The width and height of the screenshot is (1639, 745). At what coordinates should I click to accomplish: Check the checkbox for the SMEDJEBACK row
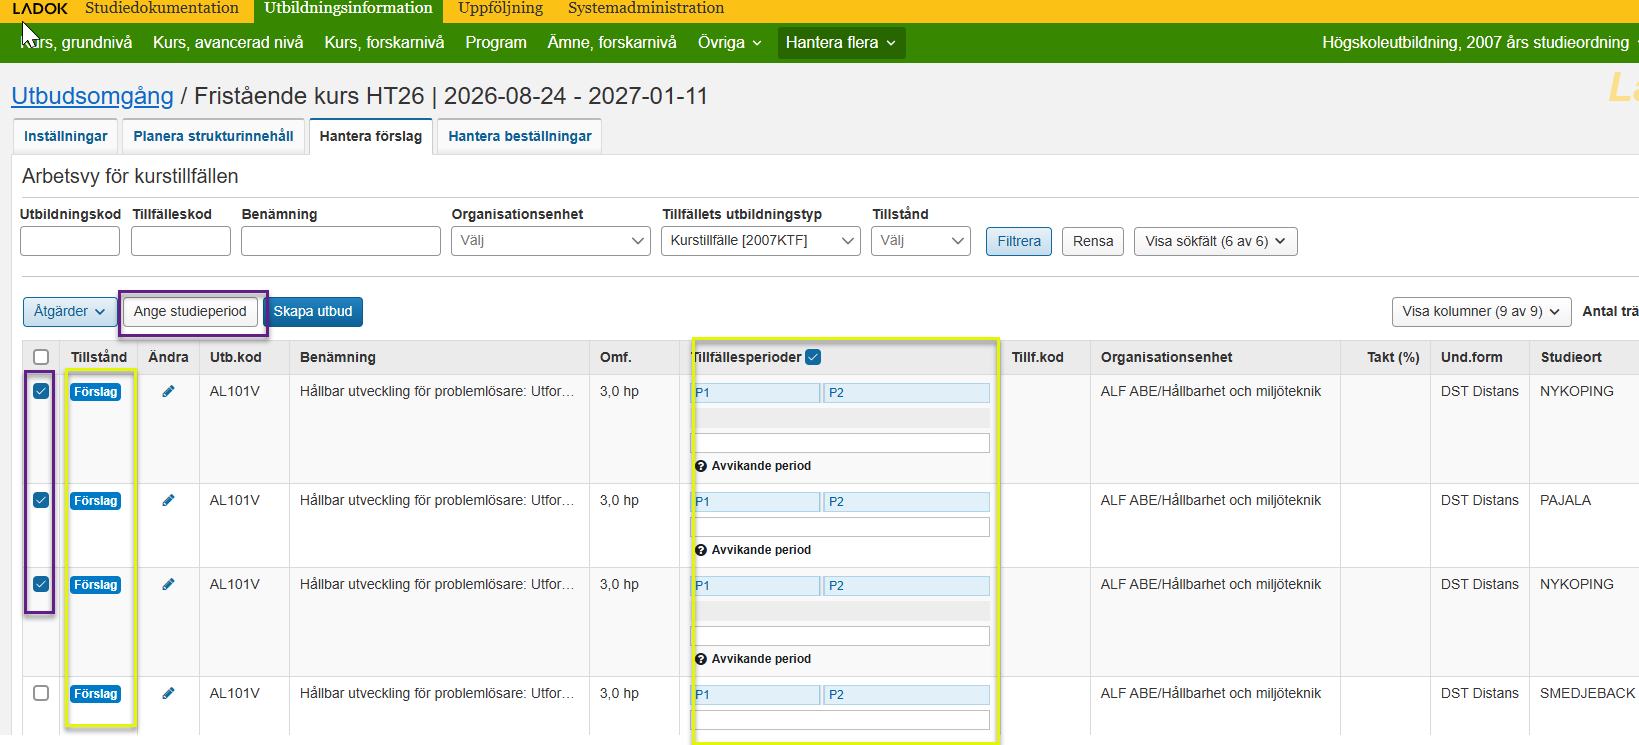(x=41, y=693)
